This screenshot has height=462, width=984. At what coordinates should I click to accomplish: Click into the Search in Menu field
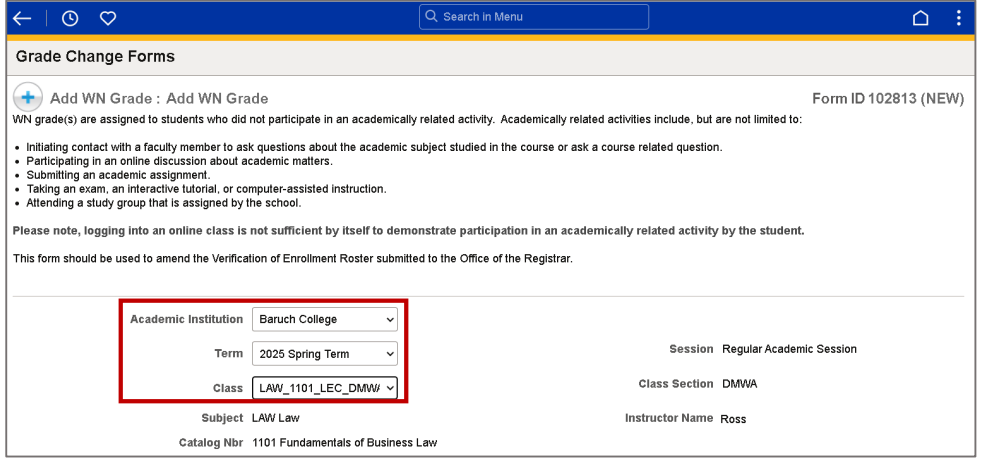click(x=534, y=17)
